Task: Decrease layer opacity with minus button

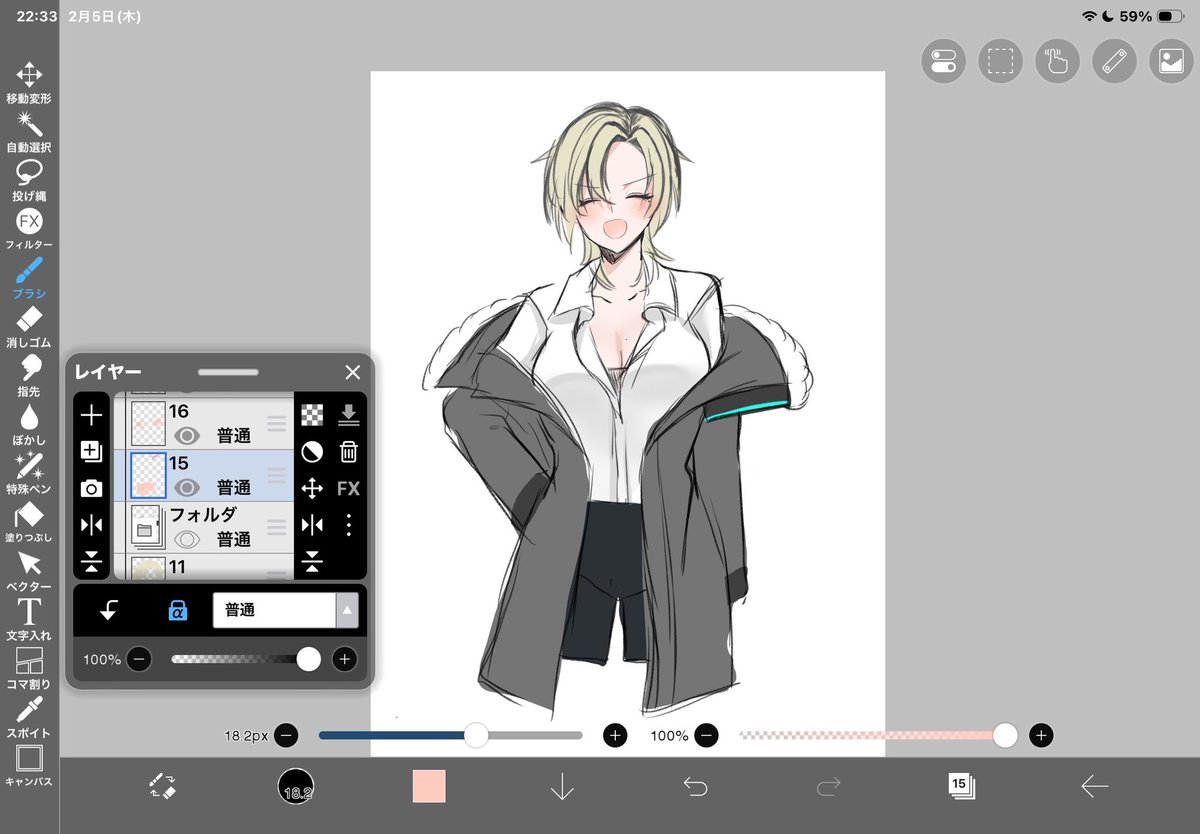Action: (x=139, y=659)
